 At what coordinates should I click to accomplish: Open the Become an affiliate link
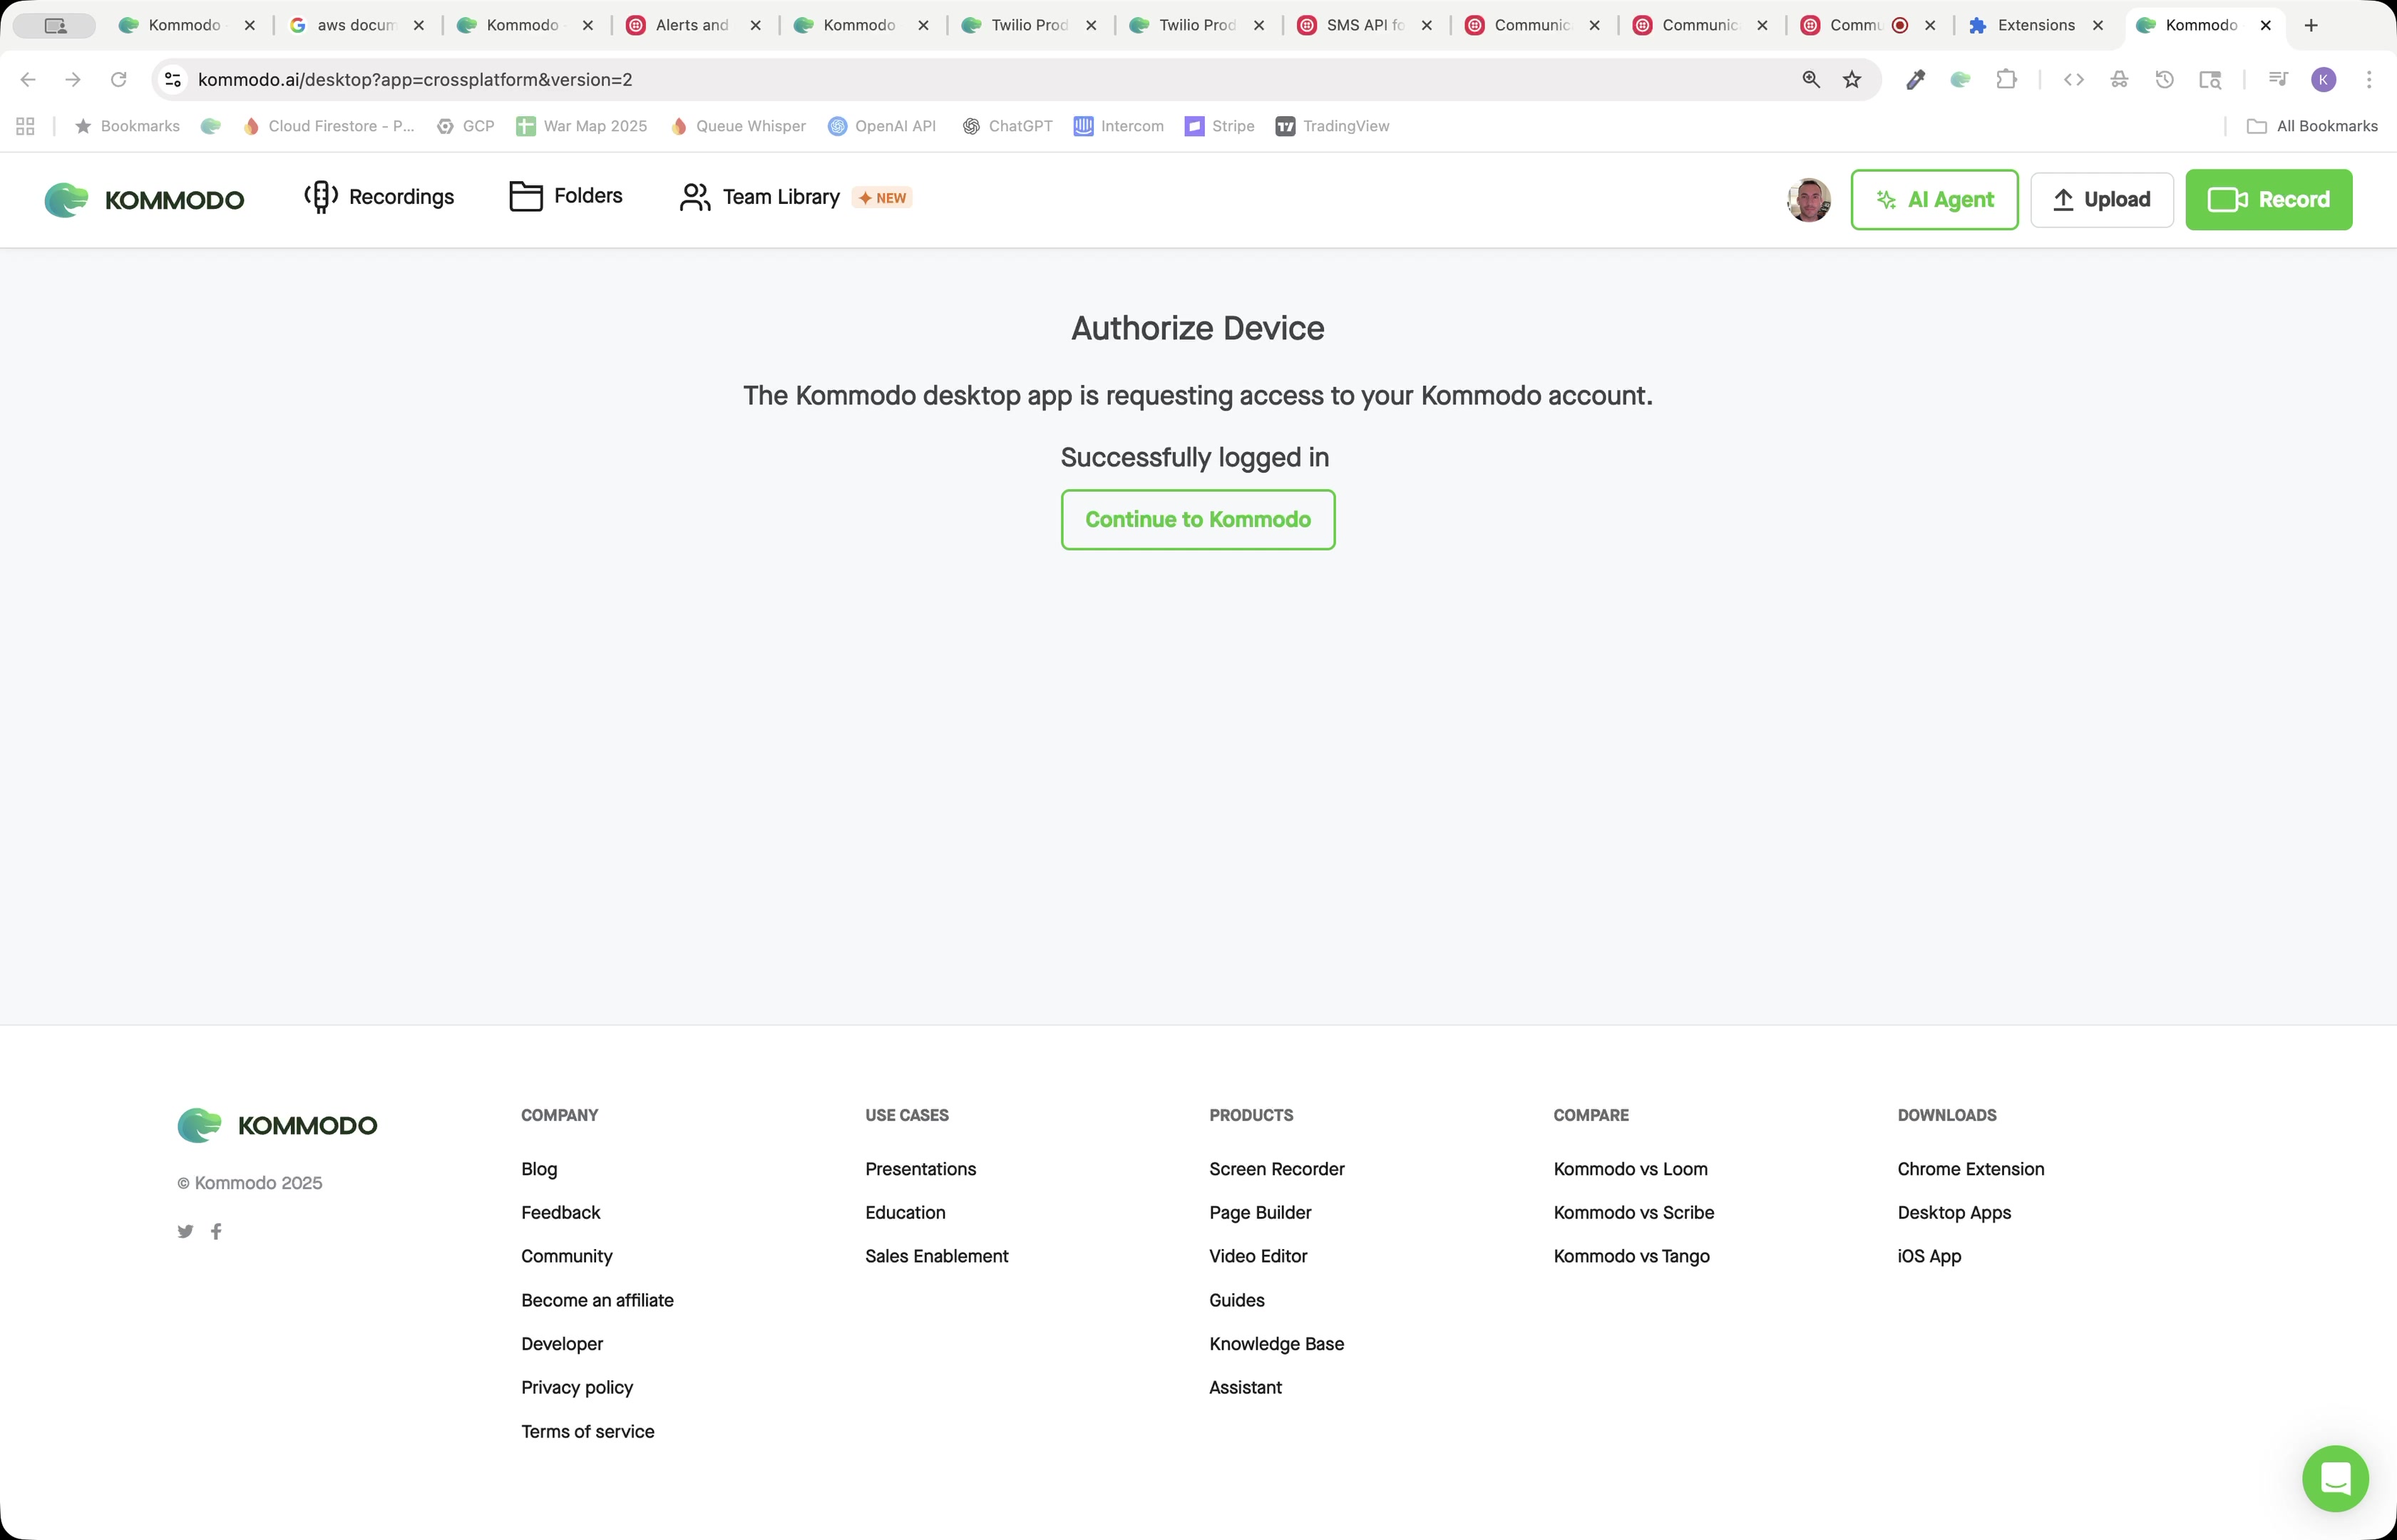[x=597, y=1300]
